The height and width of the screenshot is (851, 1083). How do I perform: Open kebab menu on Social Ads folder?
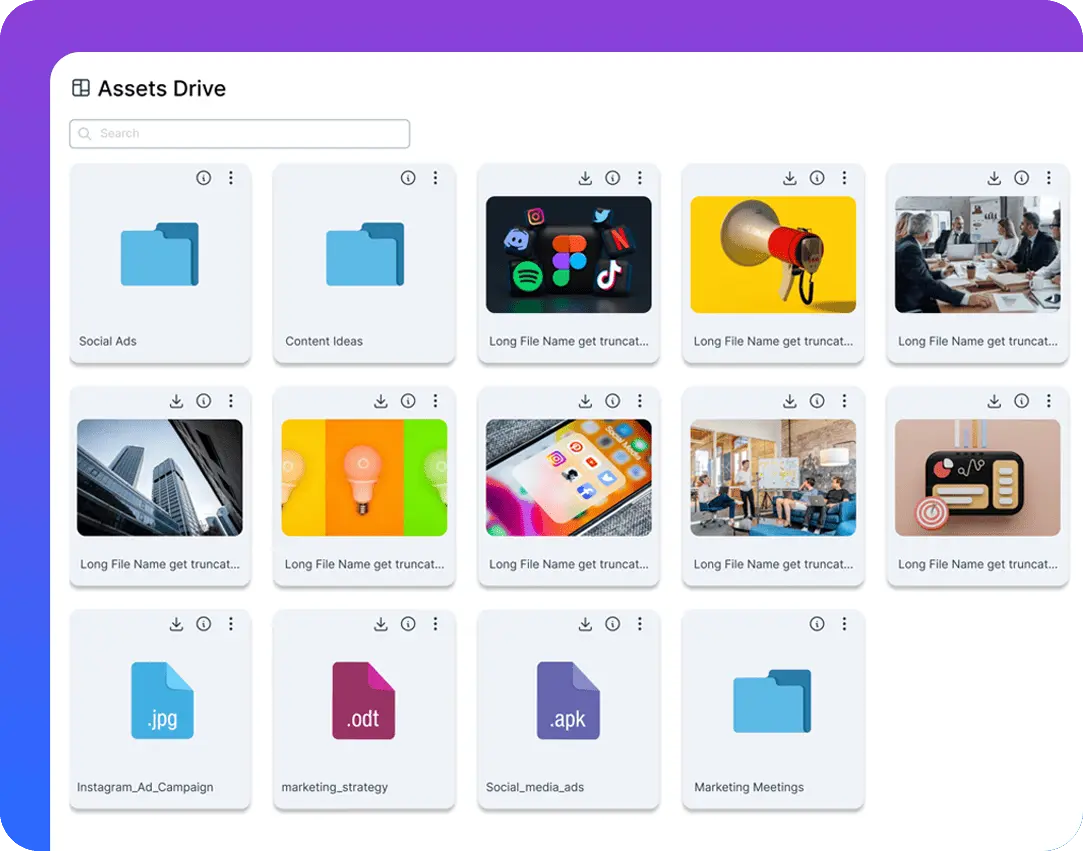tap(231, 178)
